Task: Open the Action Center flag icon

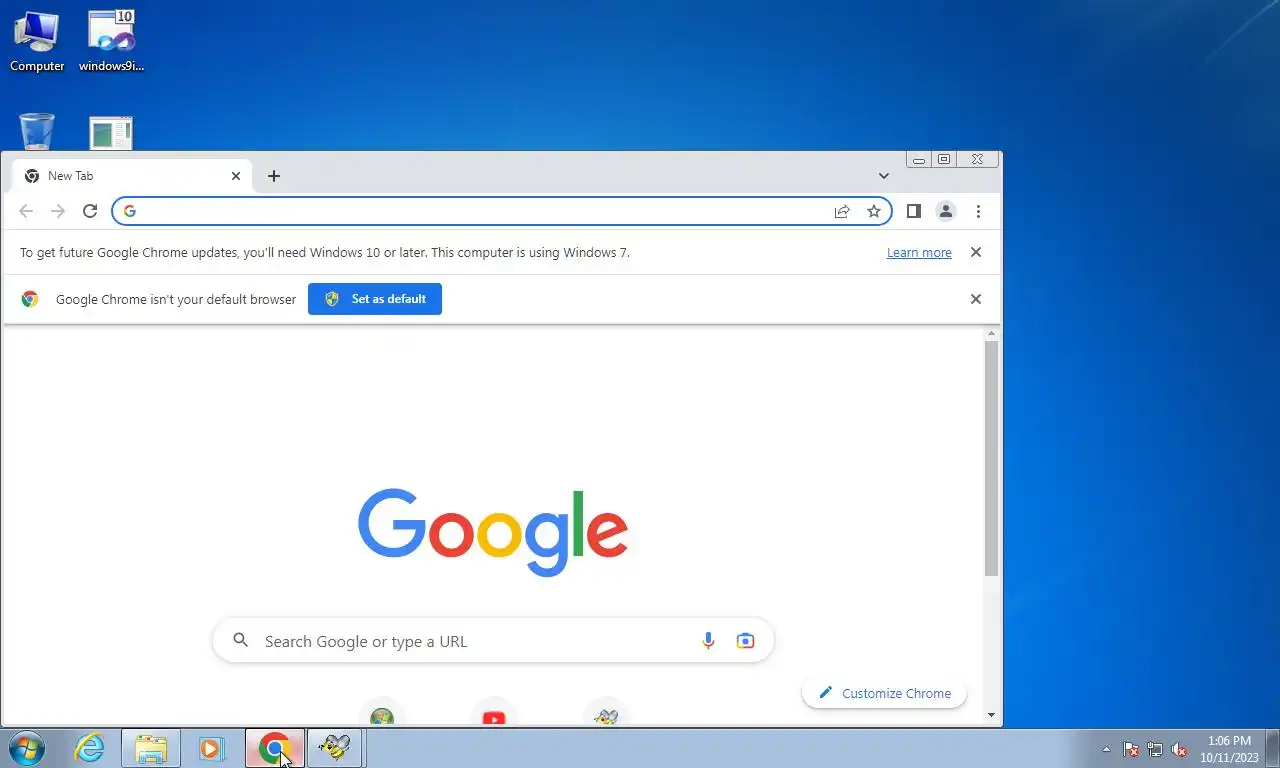Action: pyautogui.click(x=1131, y=749)
